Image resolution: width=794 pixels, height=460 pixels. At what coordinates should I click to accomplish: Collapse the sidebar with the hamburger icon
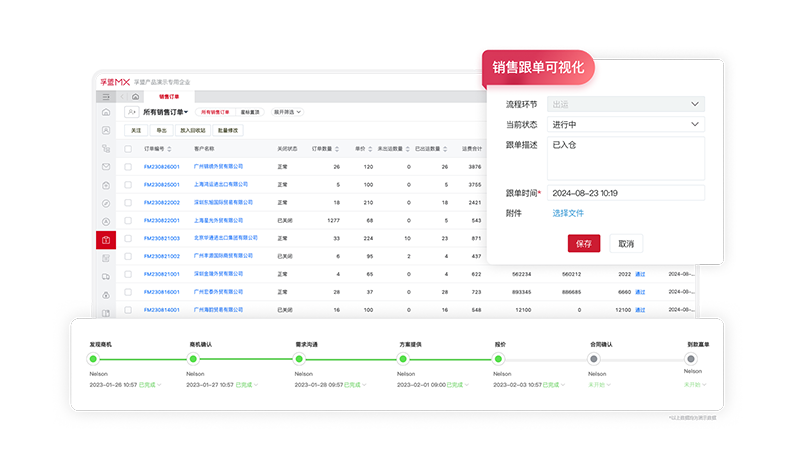(x=105, y=97)
